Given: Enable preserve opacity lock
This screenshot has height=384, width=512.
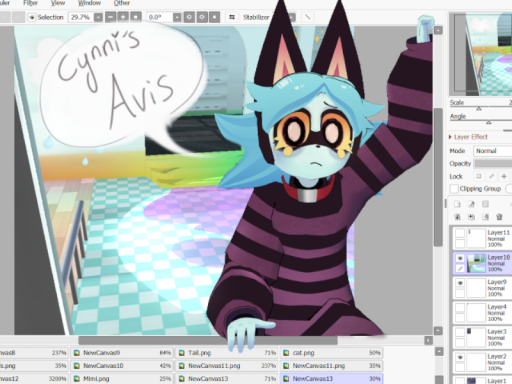Looking at the screenshot, I should [x=479, y=176].
